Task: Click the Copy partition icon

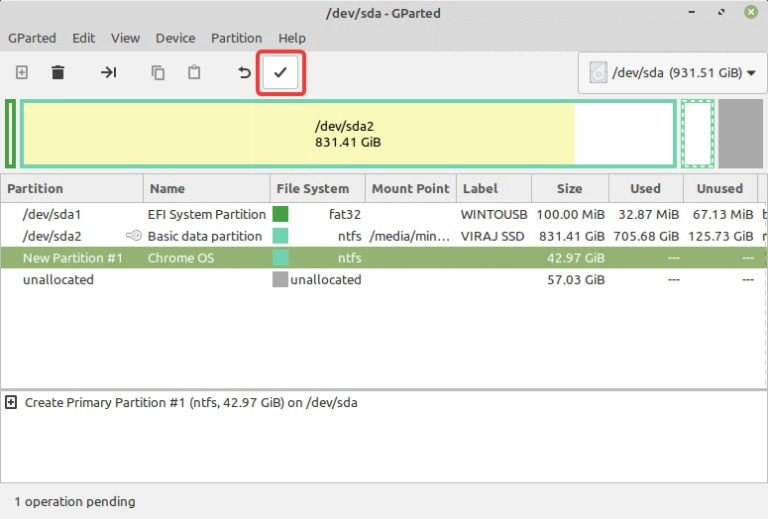Action: pyautogui.click(x=158, y=73)
